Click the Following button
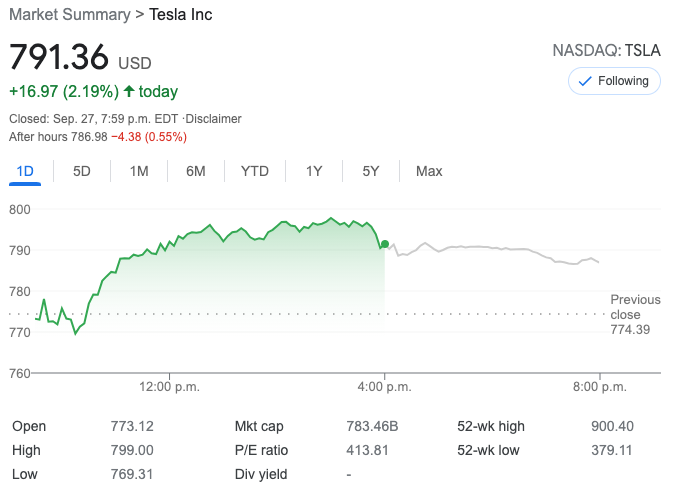The width and height of the screenshot is (688, 486). tap(614, 81)
